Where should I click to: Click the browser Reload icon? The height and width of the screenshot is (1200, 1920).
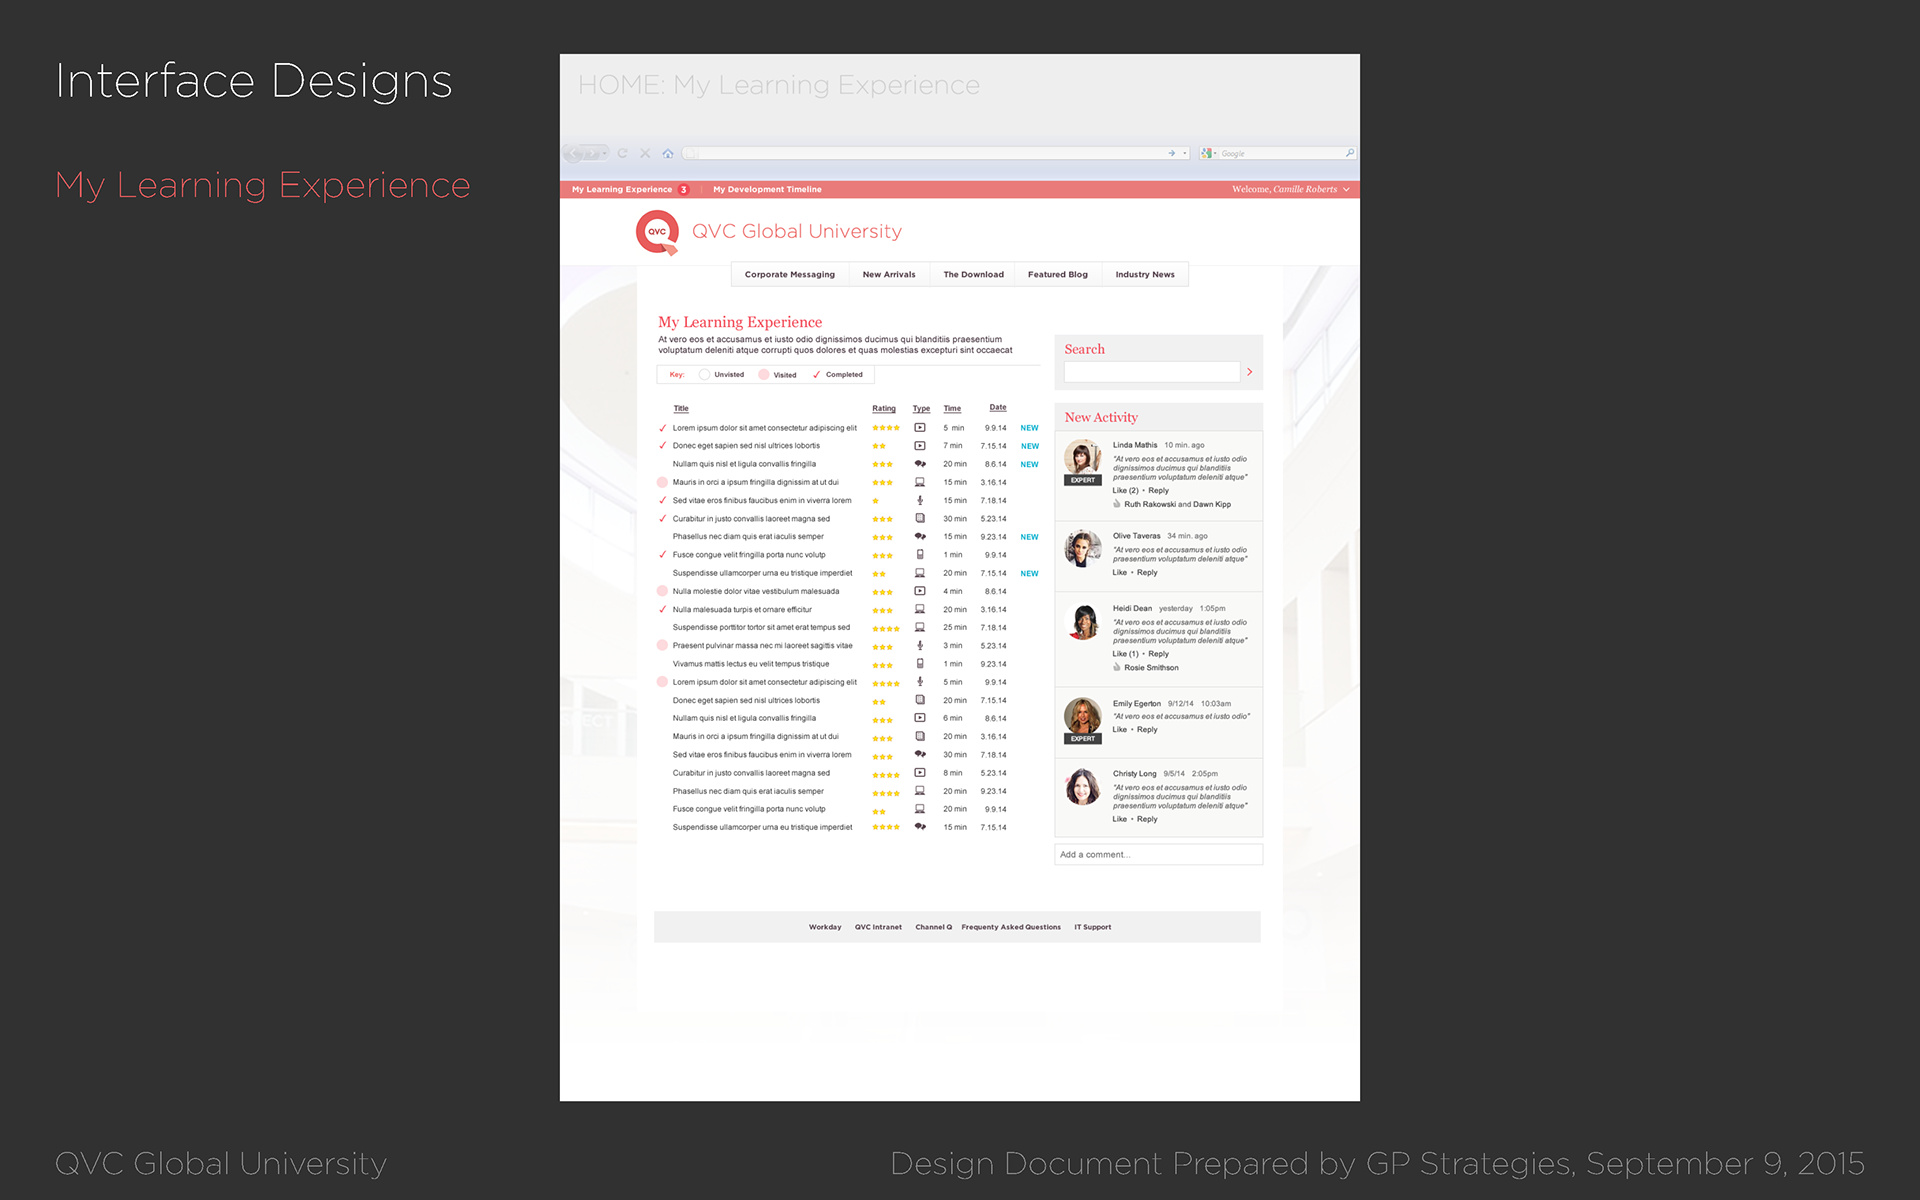(x=622, y=153)
